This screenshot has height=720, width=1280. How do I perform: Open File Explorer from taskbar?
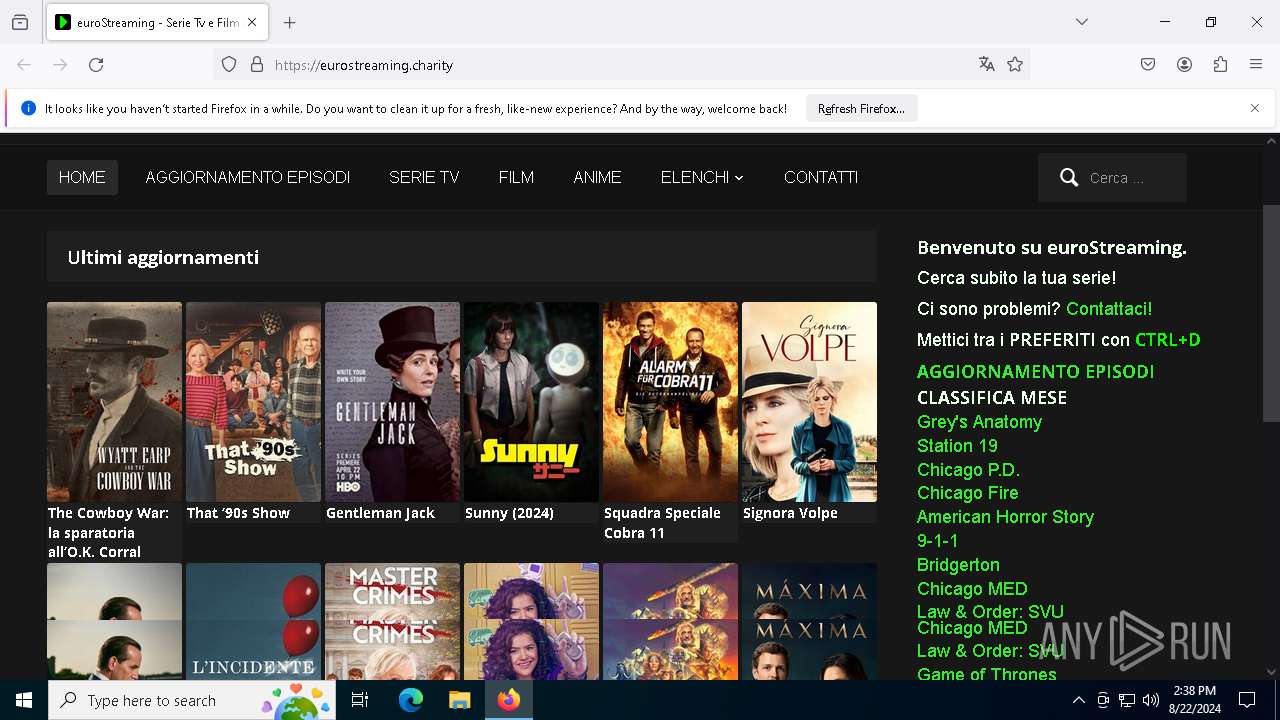click(459, 700)
